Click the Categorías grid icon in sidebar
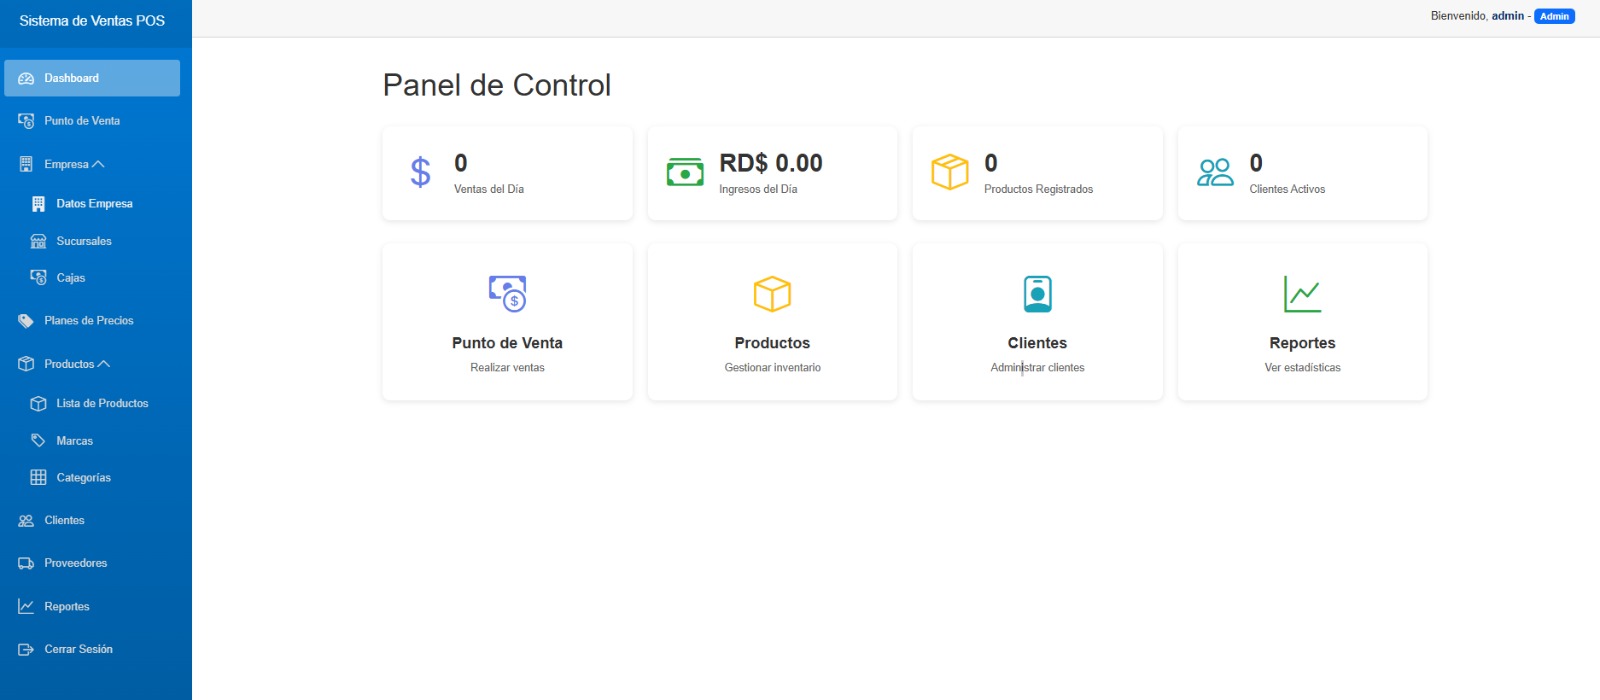This screenshot has height=700, width=1600. point(38,478)
